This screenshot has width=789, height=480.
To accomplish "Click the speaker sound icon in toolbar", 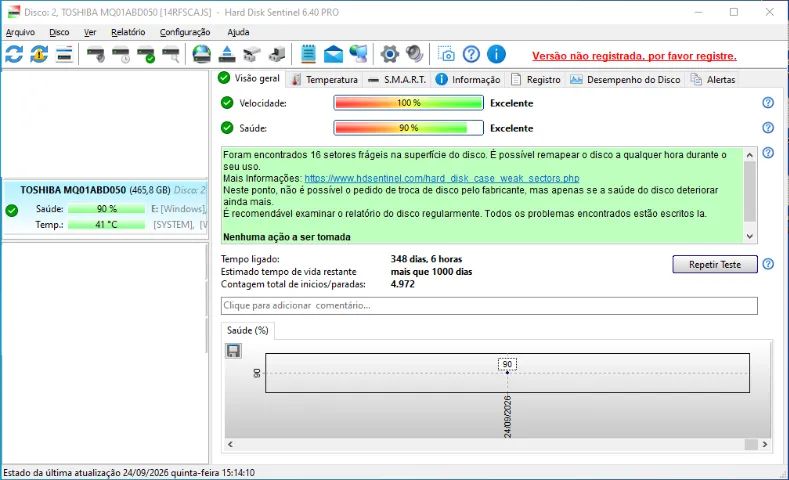I will [415, 54].
